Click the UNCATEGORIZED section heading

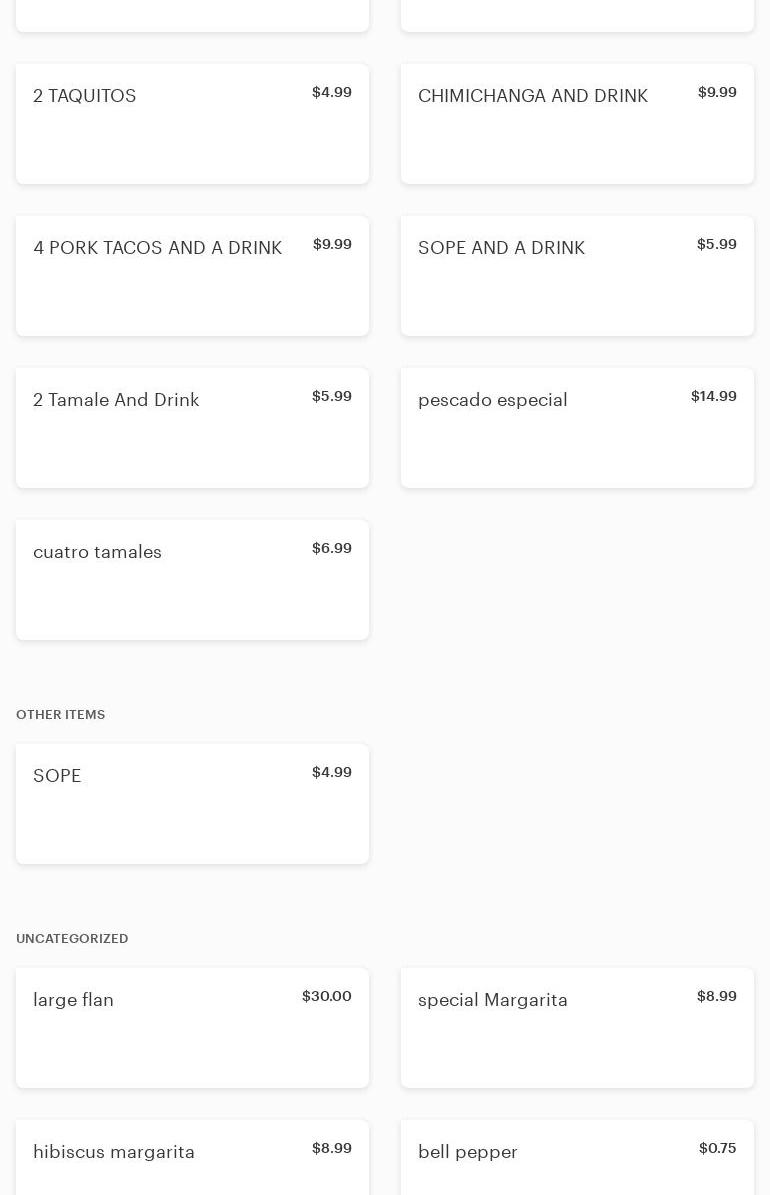[72, 939]
